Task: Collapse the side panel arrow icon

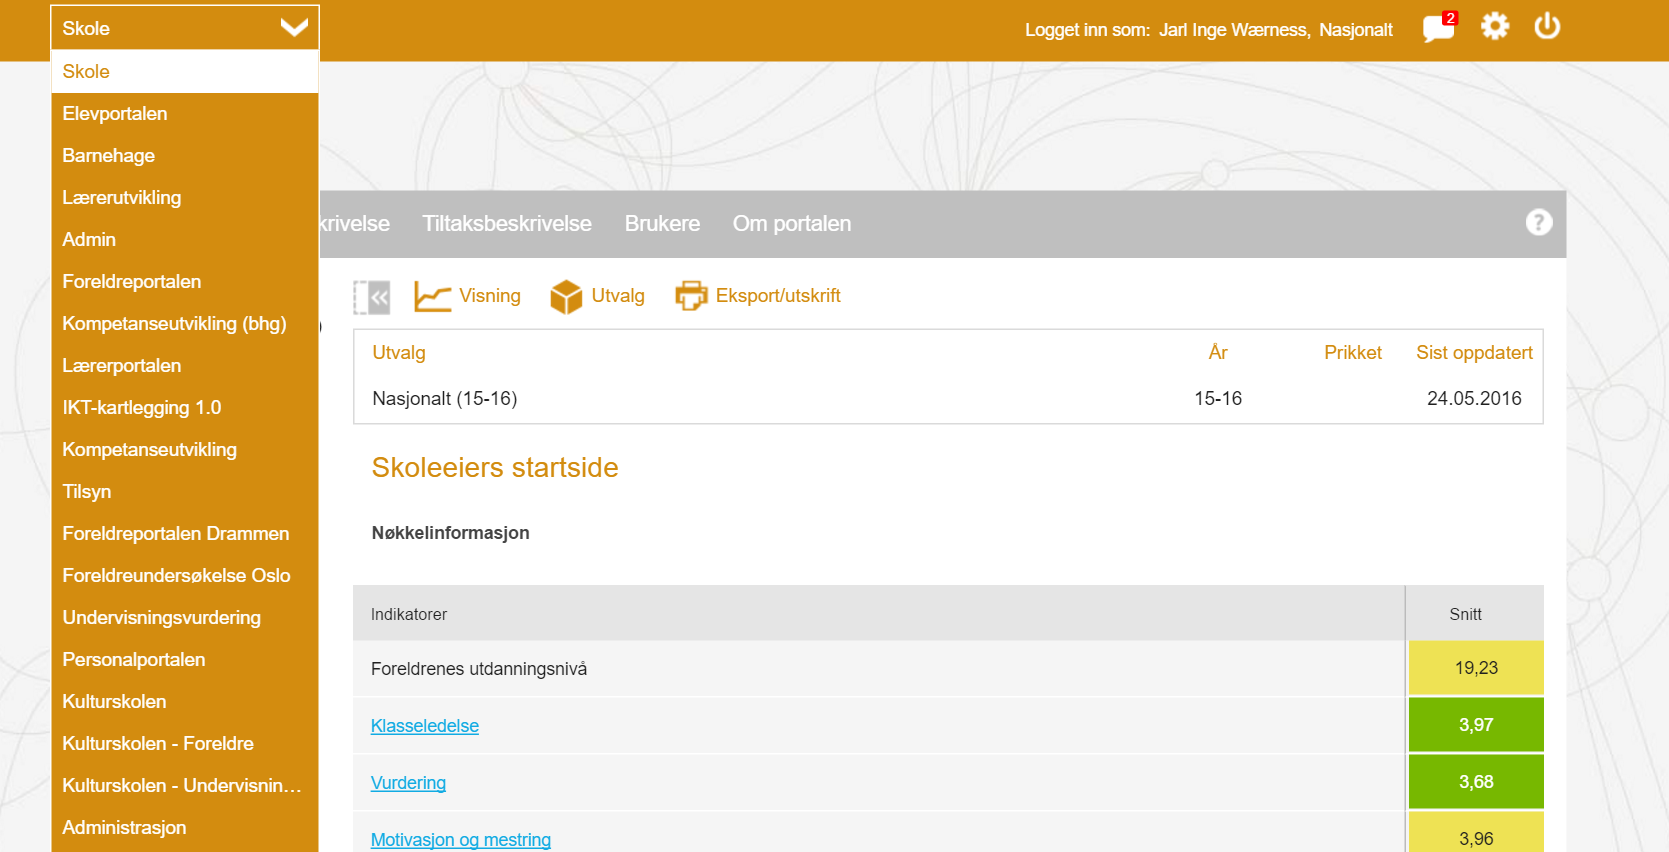Action: (372, 297)
